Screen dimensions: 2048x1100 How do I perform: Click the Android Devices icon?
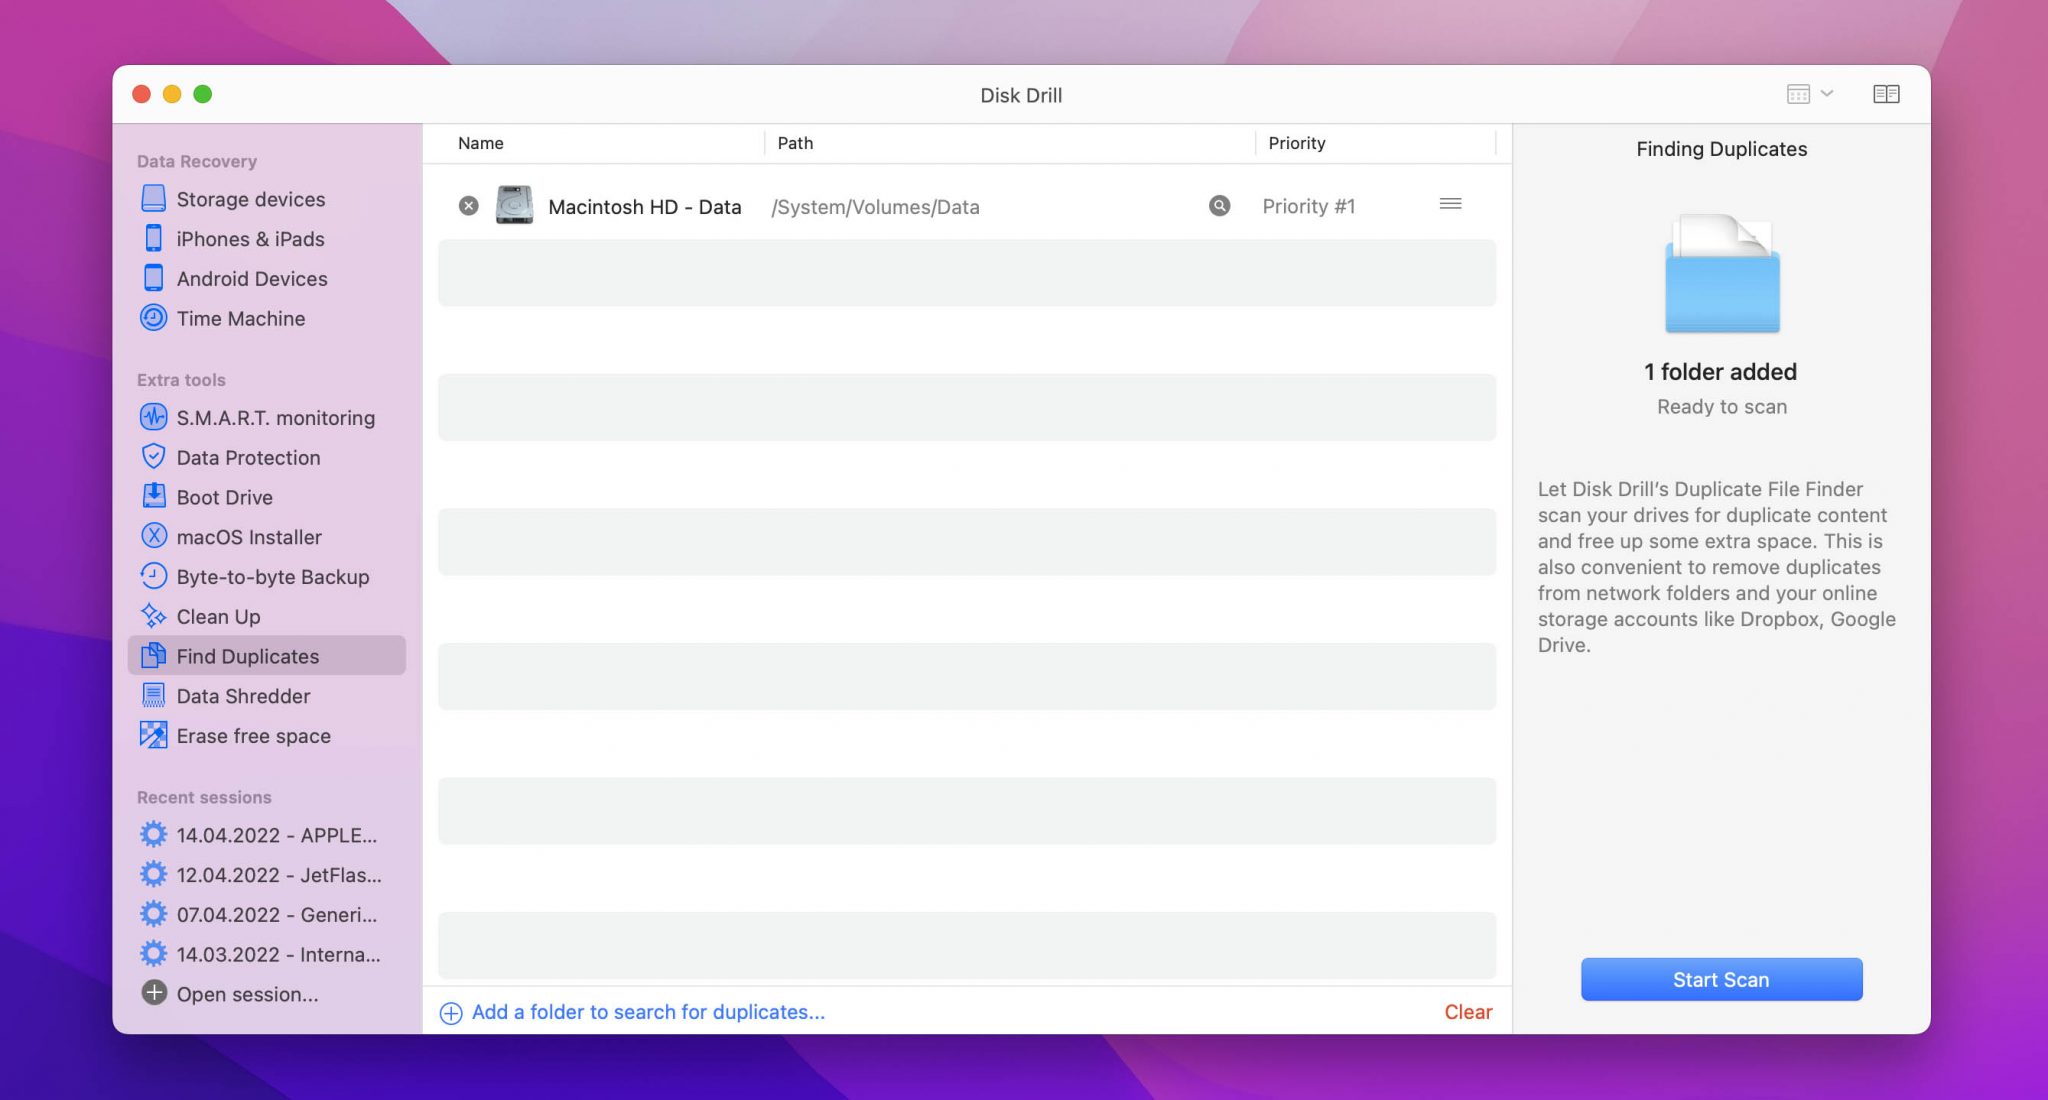pyautogui.click(x=153, y=278)
